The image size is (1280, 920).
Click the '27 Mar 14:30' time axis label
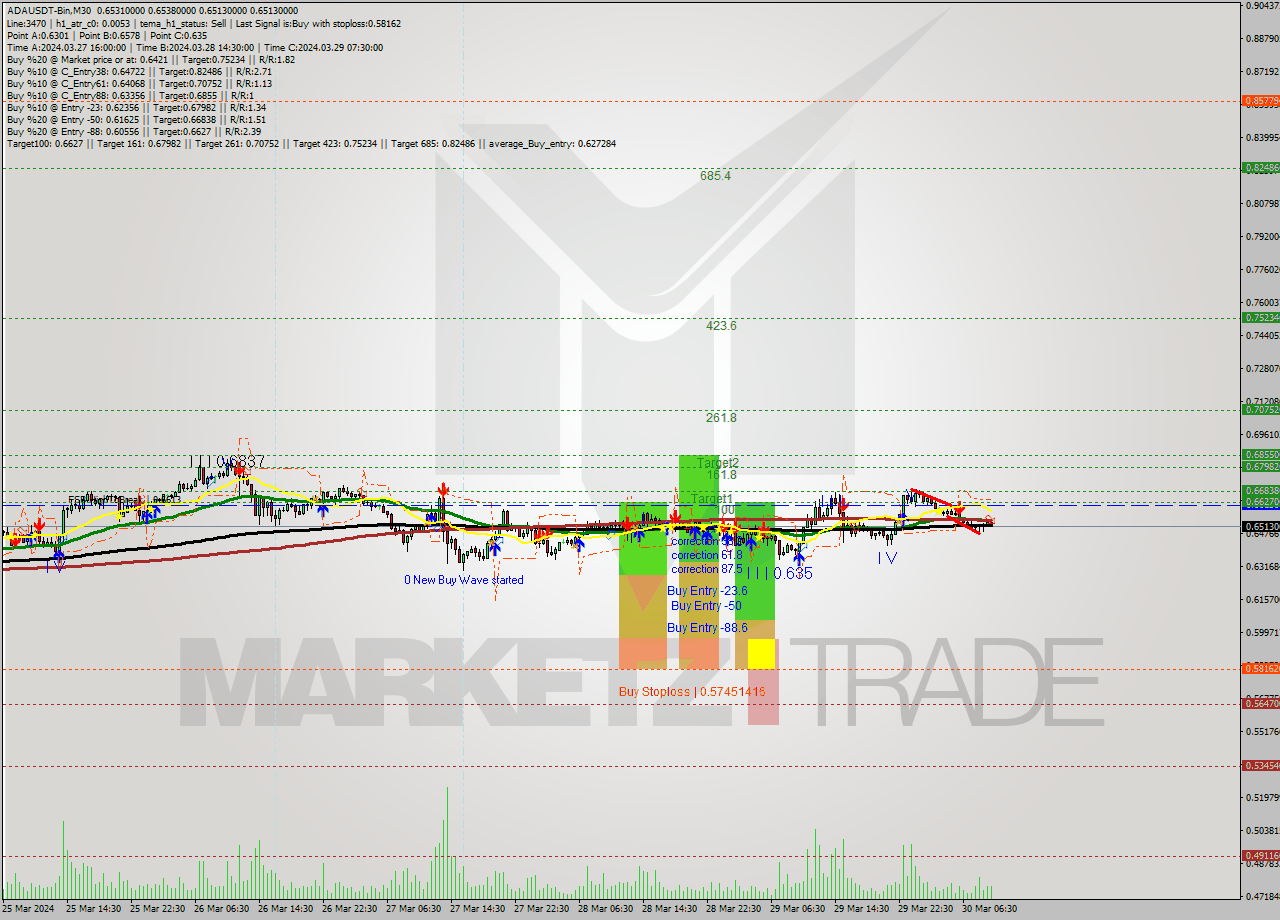pyautogui.click(x=479, y=909)
